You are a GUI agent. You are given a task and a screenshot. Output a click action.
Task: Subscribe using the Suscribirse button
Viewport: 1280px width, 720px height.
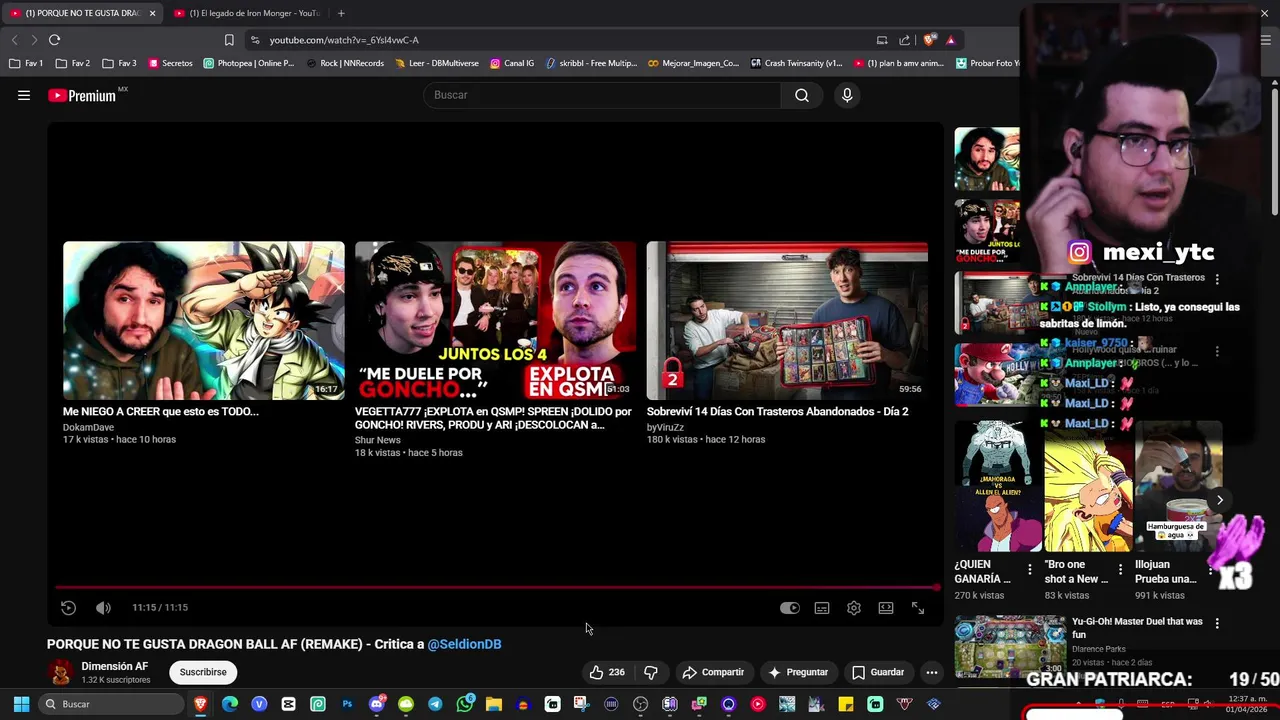click(x=203, y=672)
